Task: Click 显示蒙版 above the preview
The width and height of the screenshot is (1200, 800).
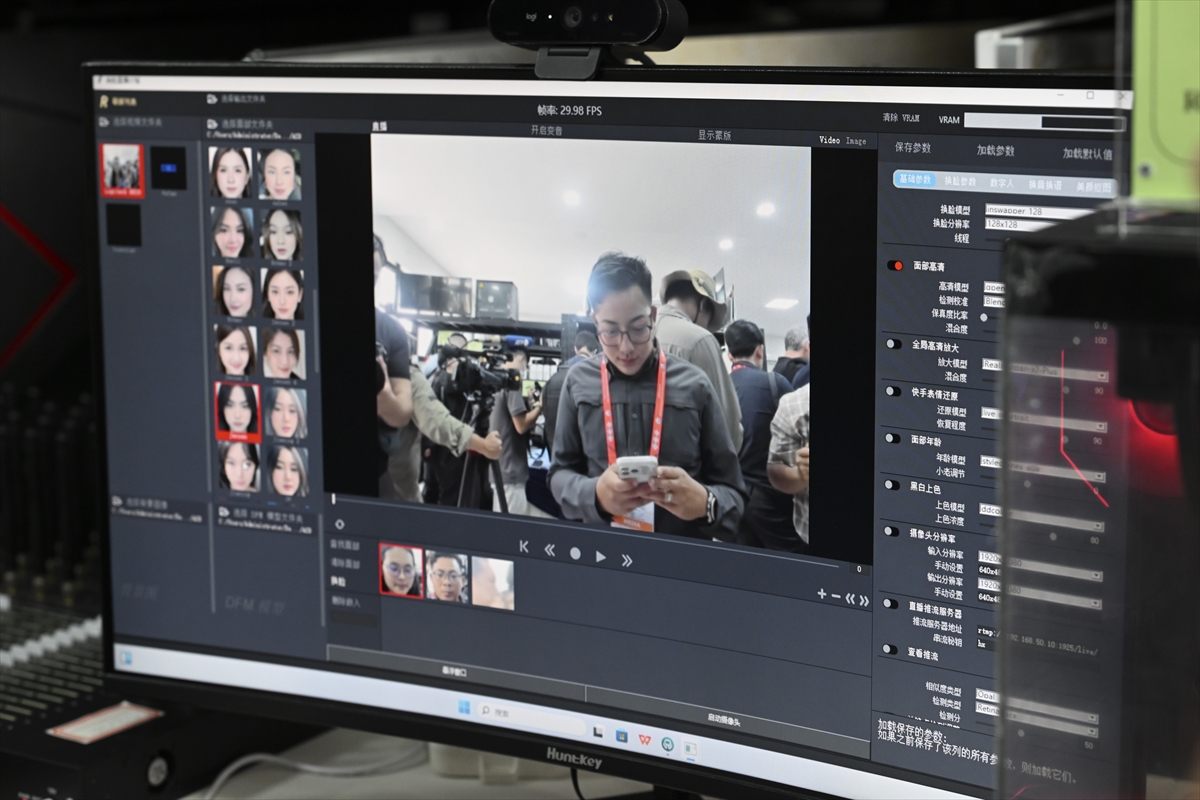Action: [x=714, y=135]
